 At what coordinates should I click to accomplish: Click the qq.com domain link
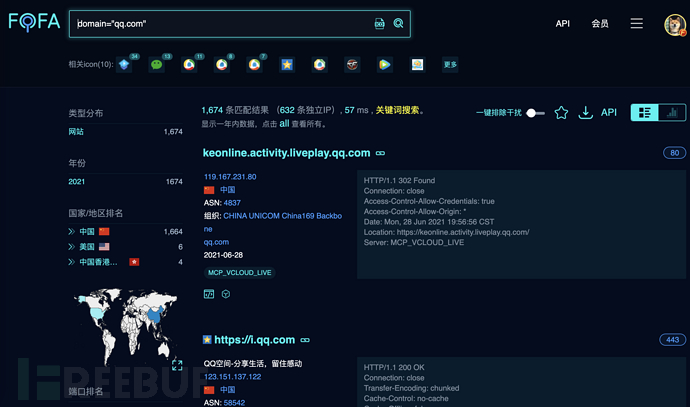pos(216,242)
